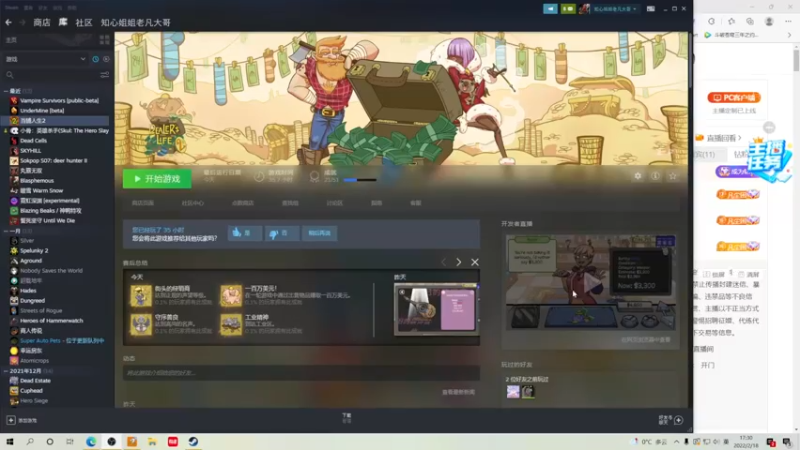The width and height of the screenshot is (800, 450).
Task: Click the thumbs-down not recommend button
Action: coord(282,233)
